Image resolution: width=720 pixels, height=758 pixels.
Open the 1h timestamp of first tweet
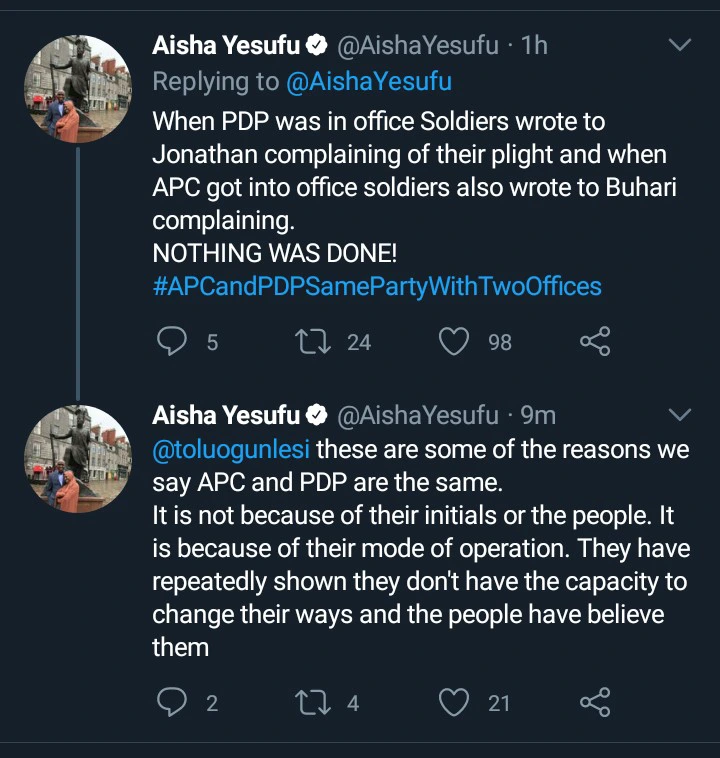tap(535, 46)
